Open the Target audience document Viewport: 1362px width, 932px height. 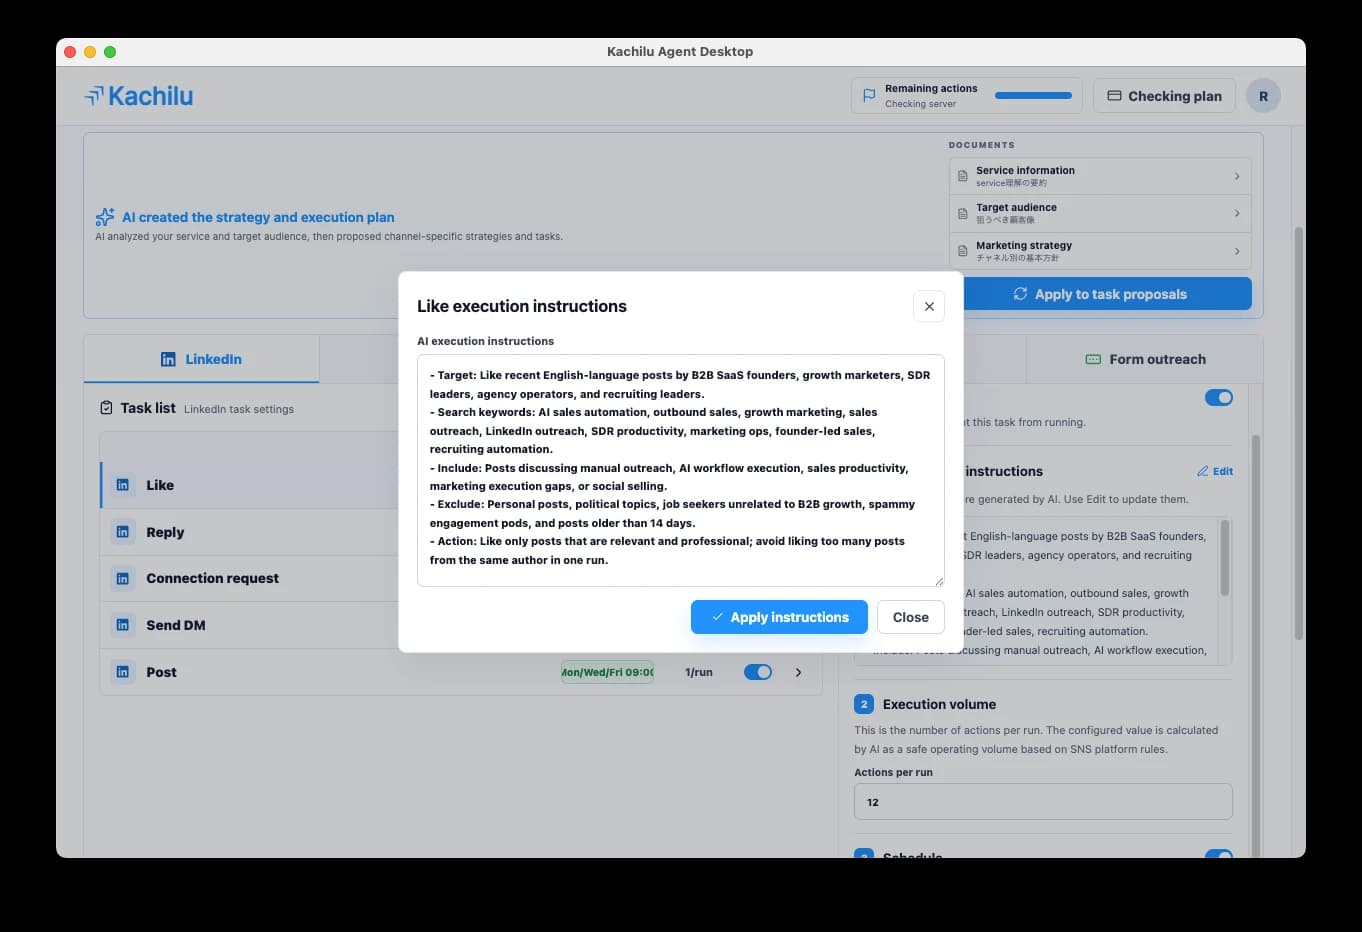[1099, 213]
